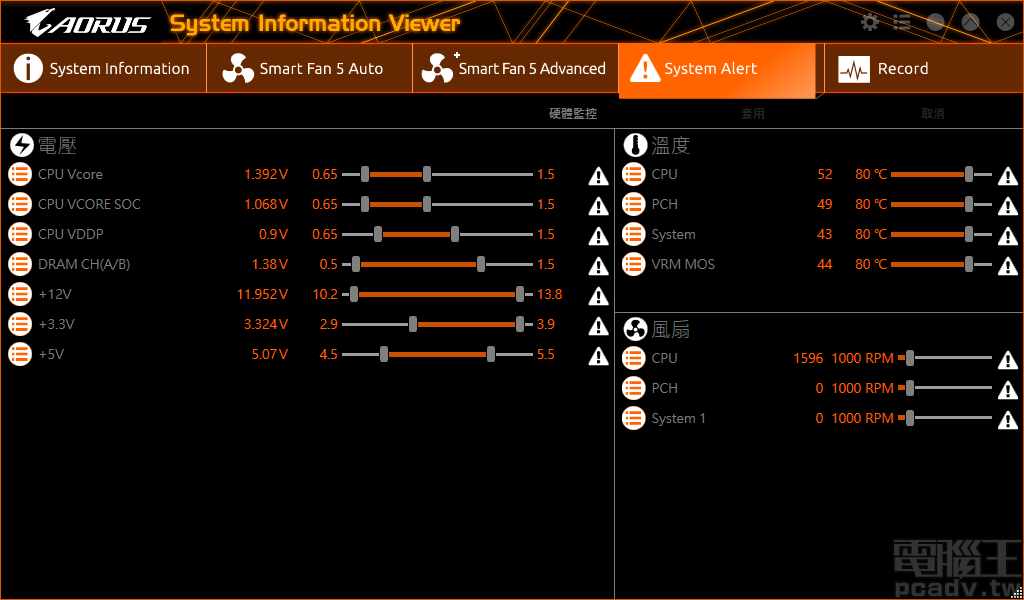This screenshot has width=1024, height=600.
Task: Click the 電壓 voltage section heading
Action: [57, 145]
